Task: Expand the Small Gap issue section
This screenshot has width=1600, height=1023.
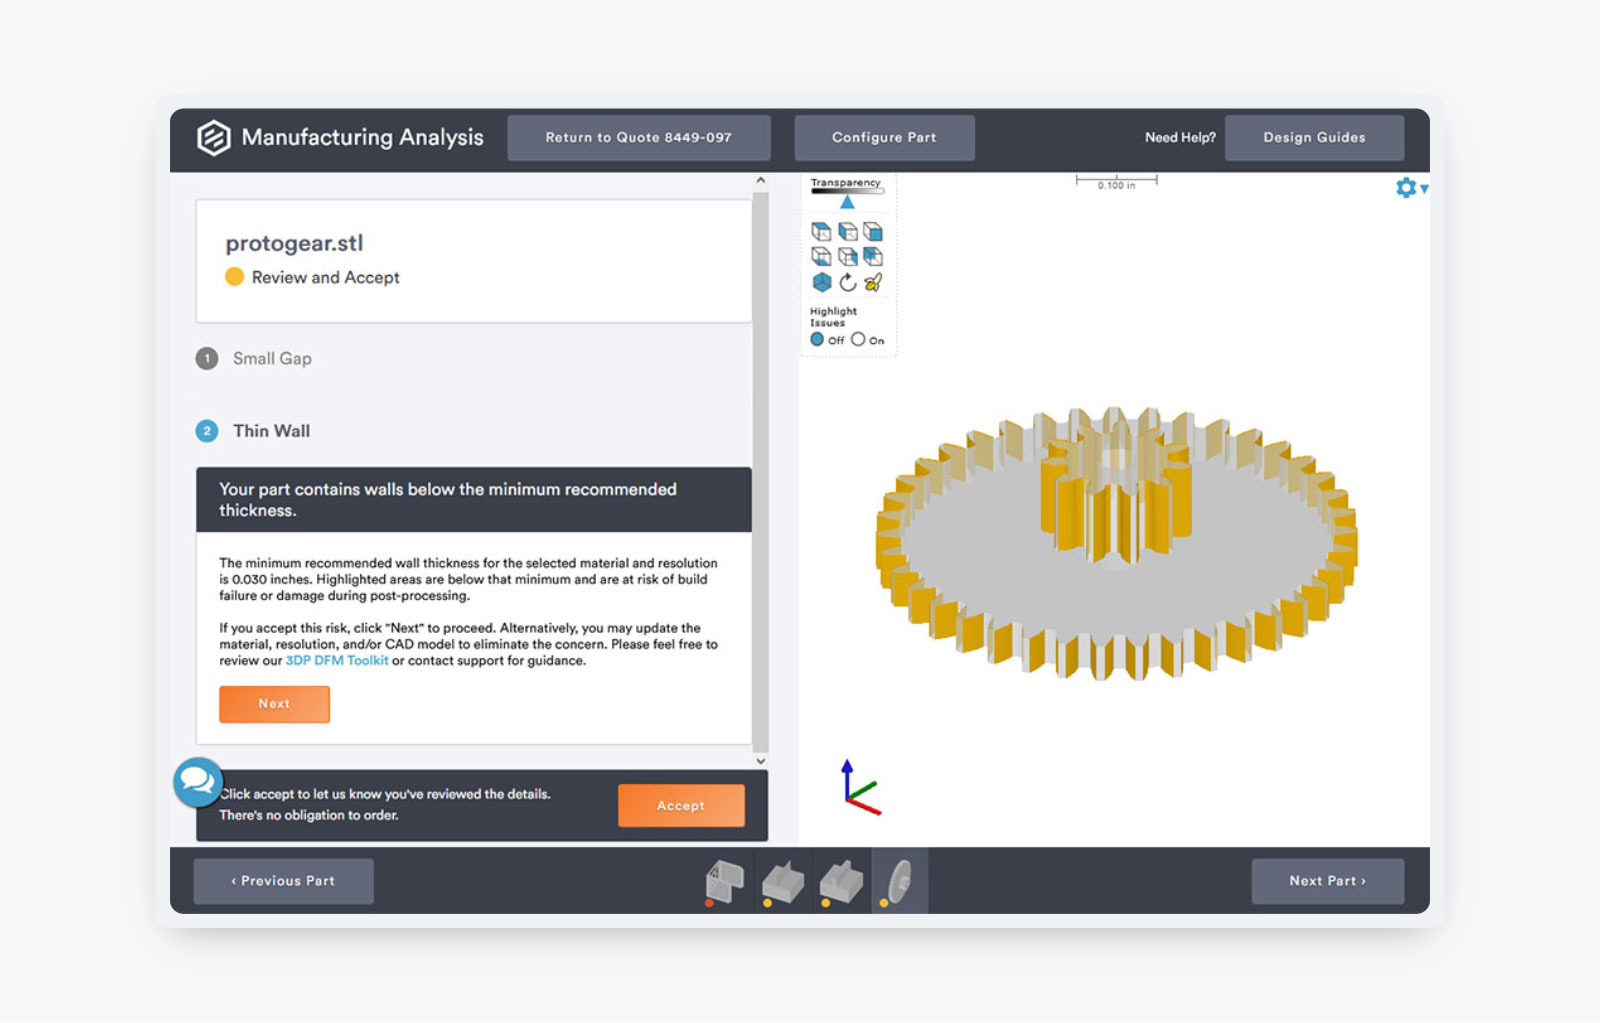Action: 271,358
